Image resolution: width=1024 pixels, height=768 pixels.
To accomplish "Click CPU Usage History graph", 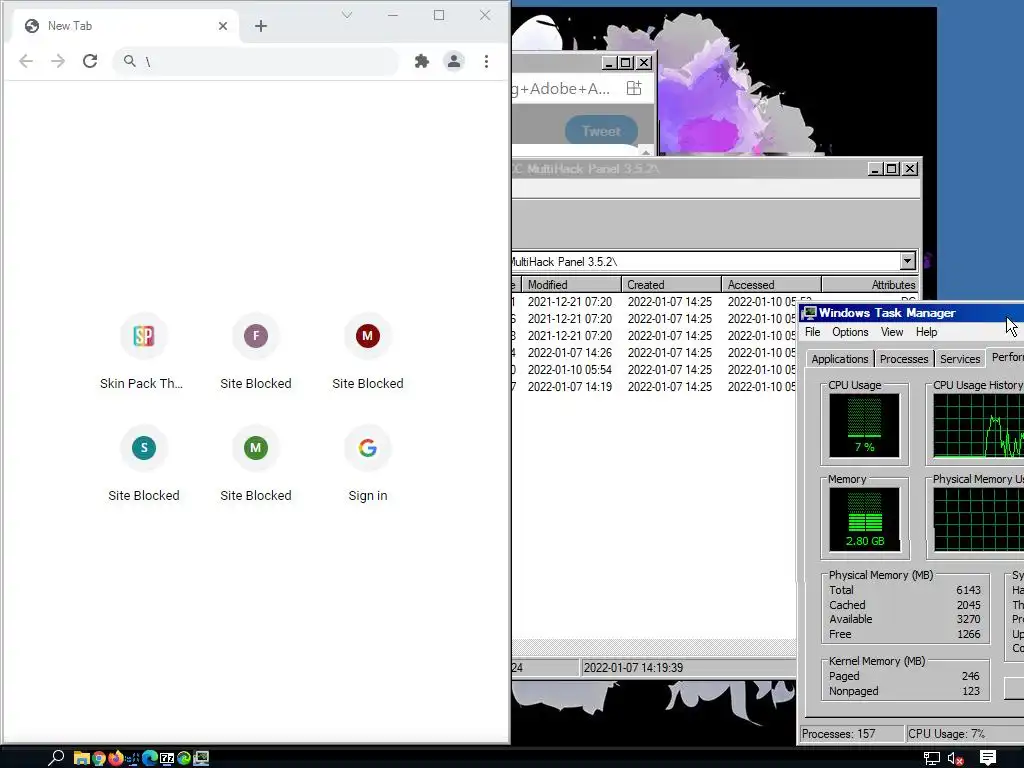I will click(978, 426).
